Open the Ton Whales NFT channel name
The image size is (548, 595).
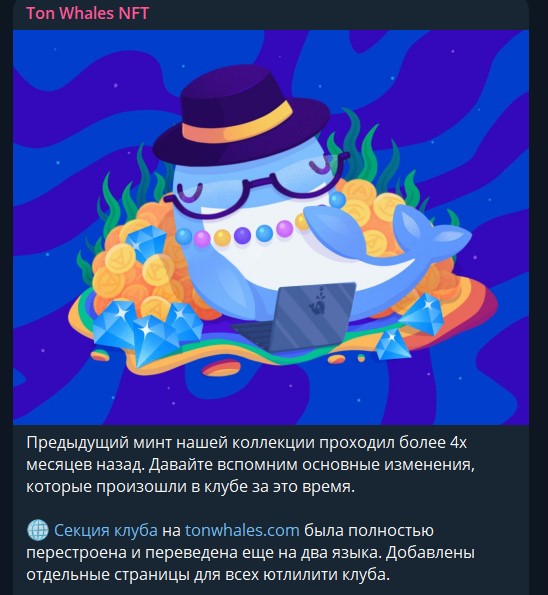[x=88, y=13]
